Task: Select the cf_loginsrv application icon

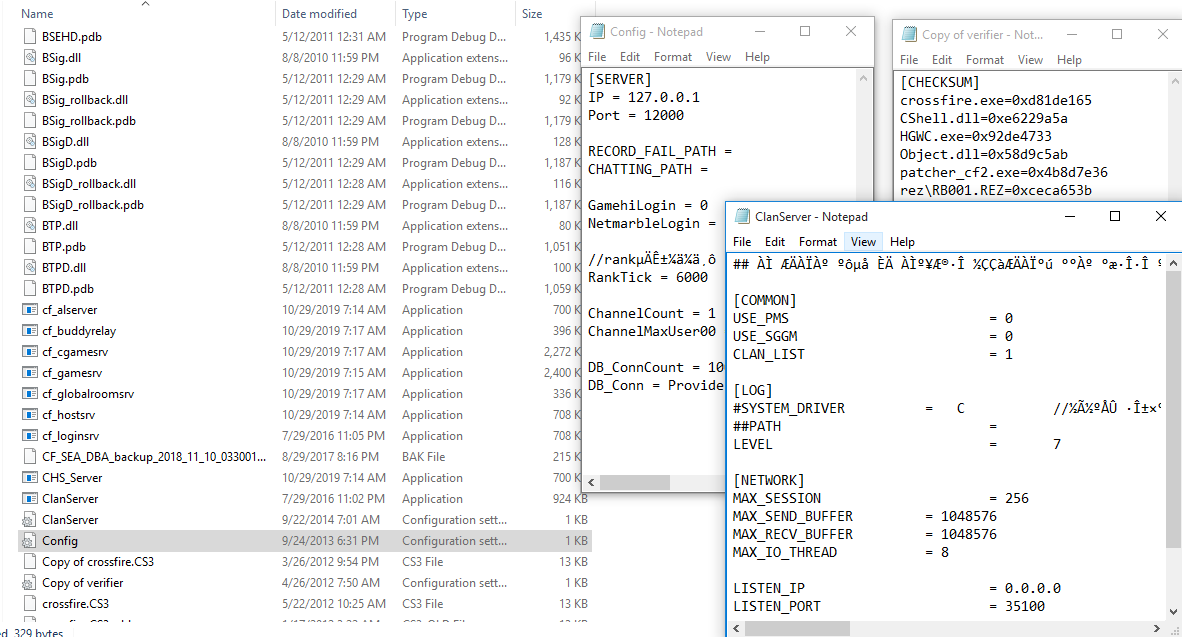Action: 30,435
